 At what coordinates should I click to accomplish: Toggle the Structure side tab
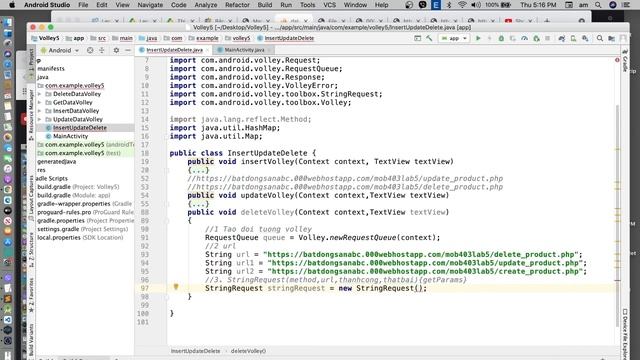click(x=31, y=249)
